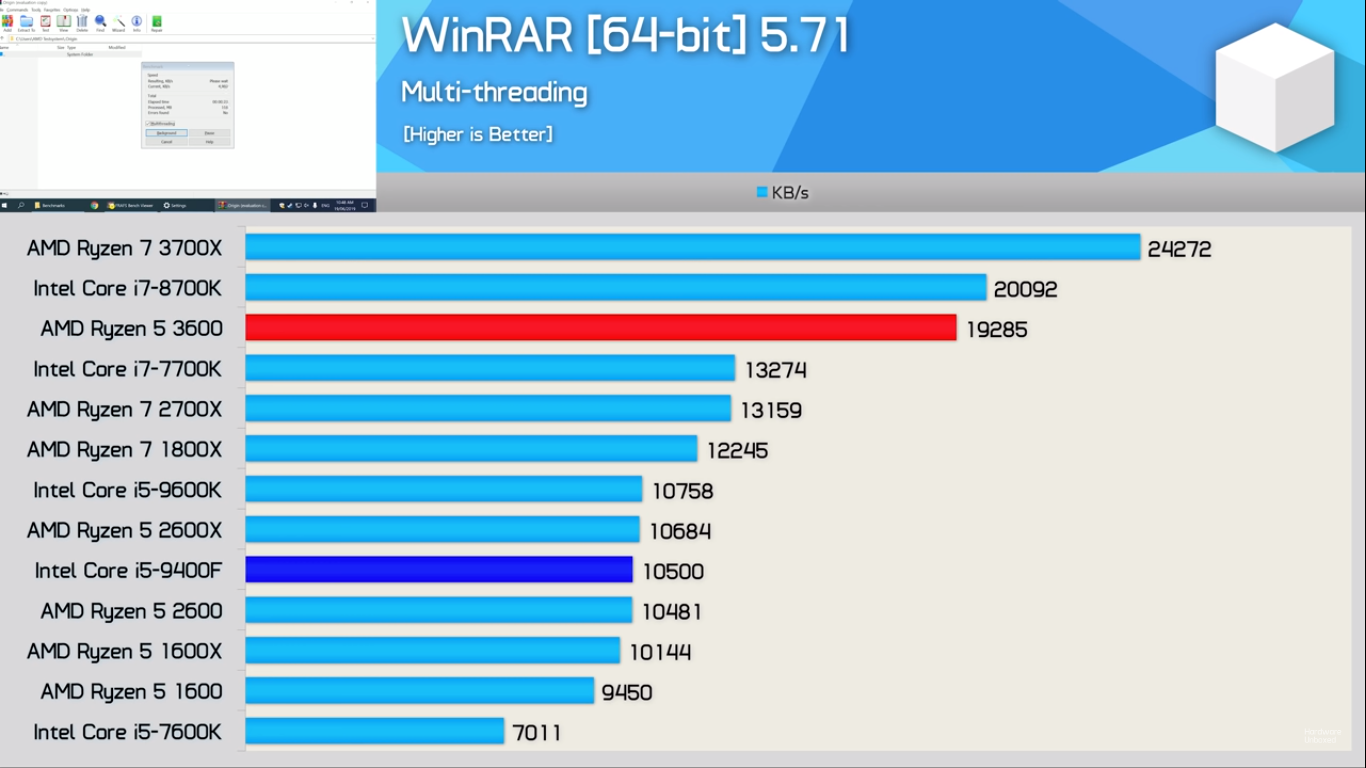Click the Multi-threading subtitle text
Image resolution: width=1366 pixels, height=768 pixels.
tap(494, 92)
